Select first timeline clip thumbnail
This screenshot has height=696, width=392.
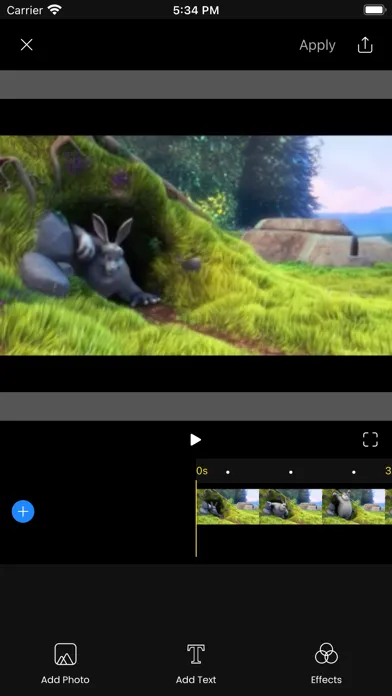228,506
